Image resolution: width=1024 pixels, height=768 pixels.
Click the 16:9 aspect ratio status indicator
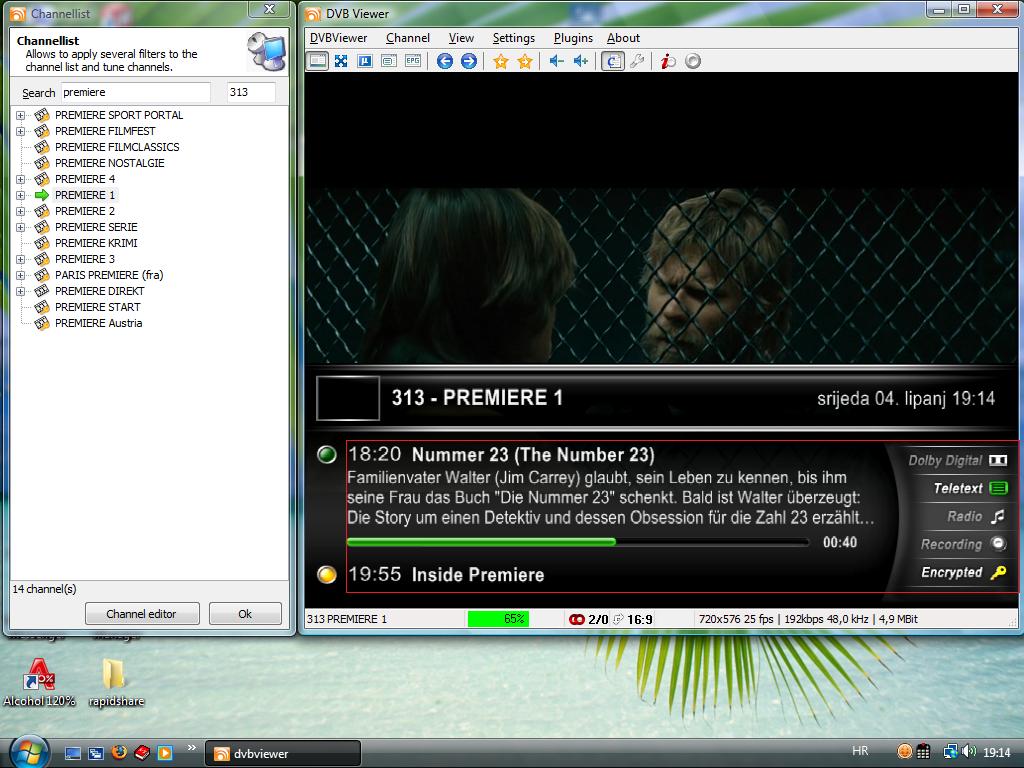[x=639, y=619]
